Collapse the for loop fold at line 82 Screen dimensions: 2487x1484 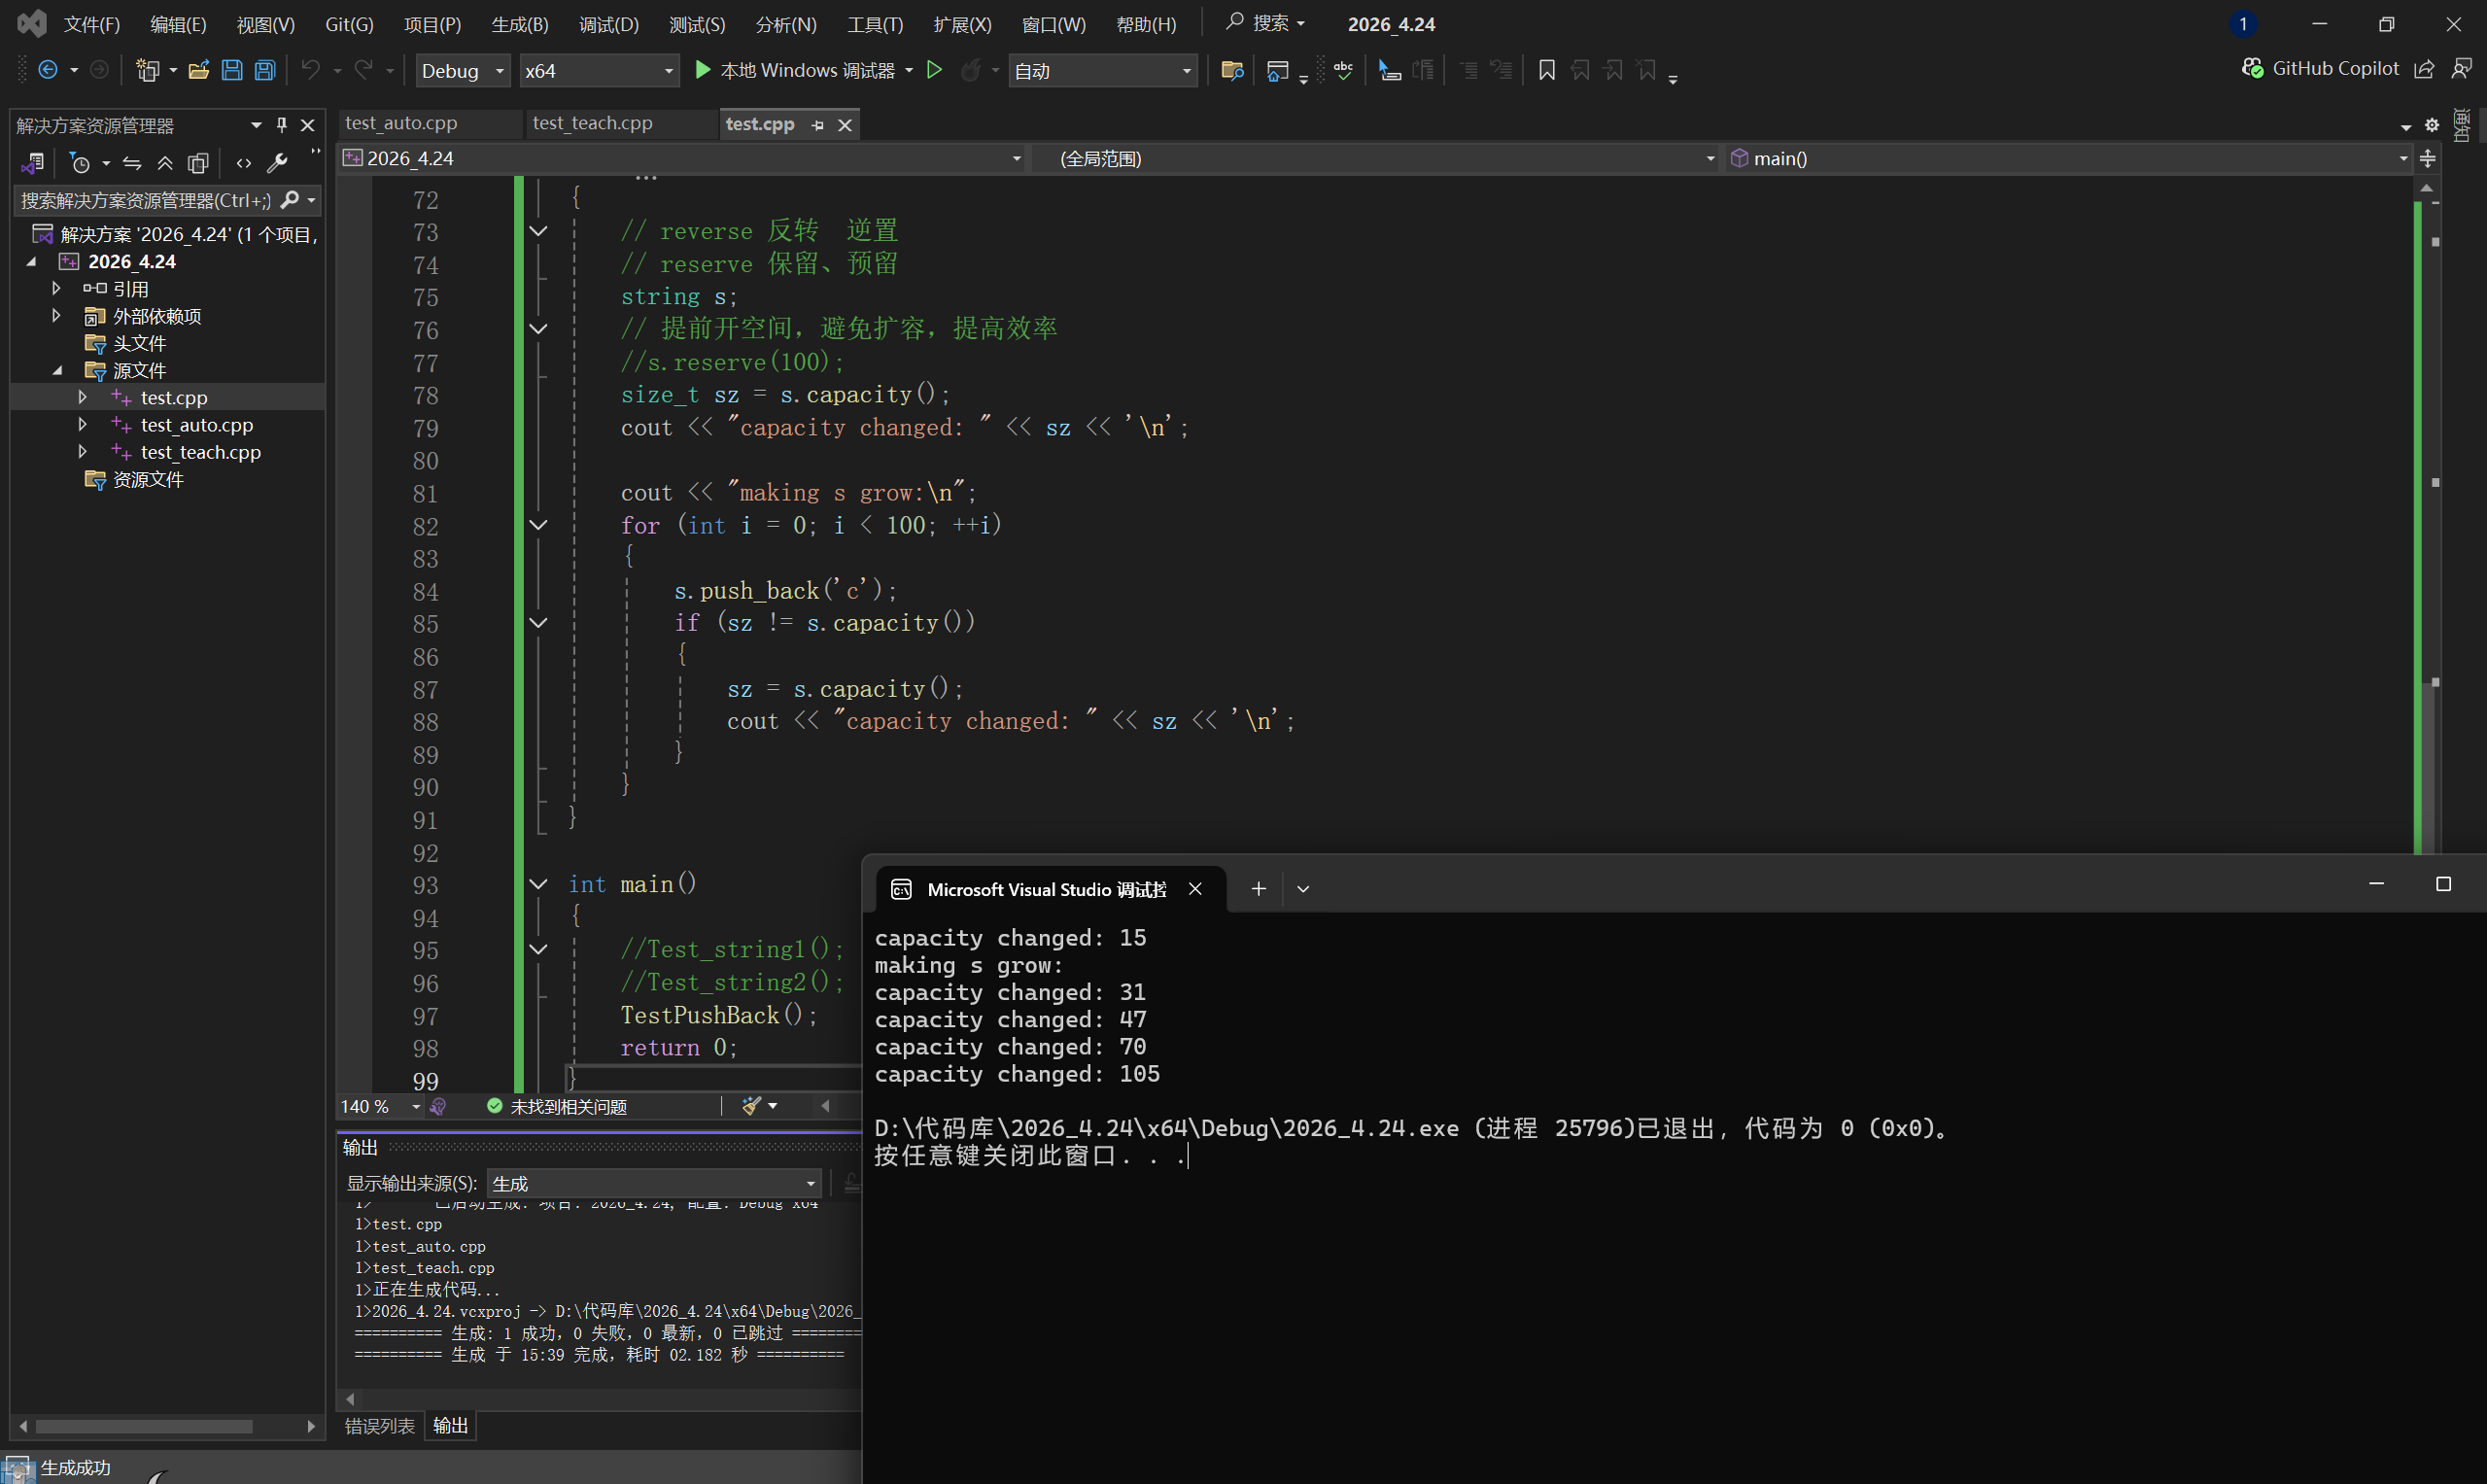[538, 525]
